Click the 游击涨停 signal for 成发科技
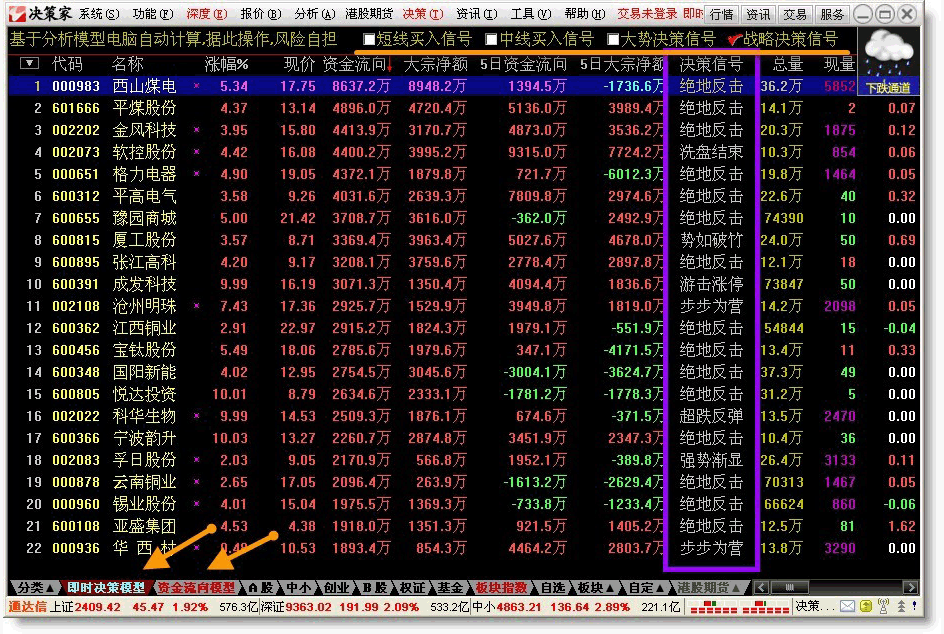The image size is (944, 634). coord(711,284)
